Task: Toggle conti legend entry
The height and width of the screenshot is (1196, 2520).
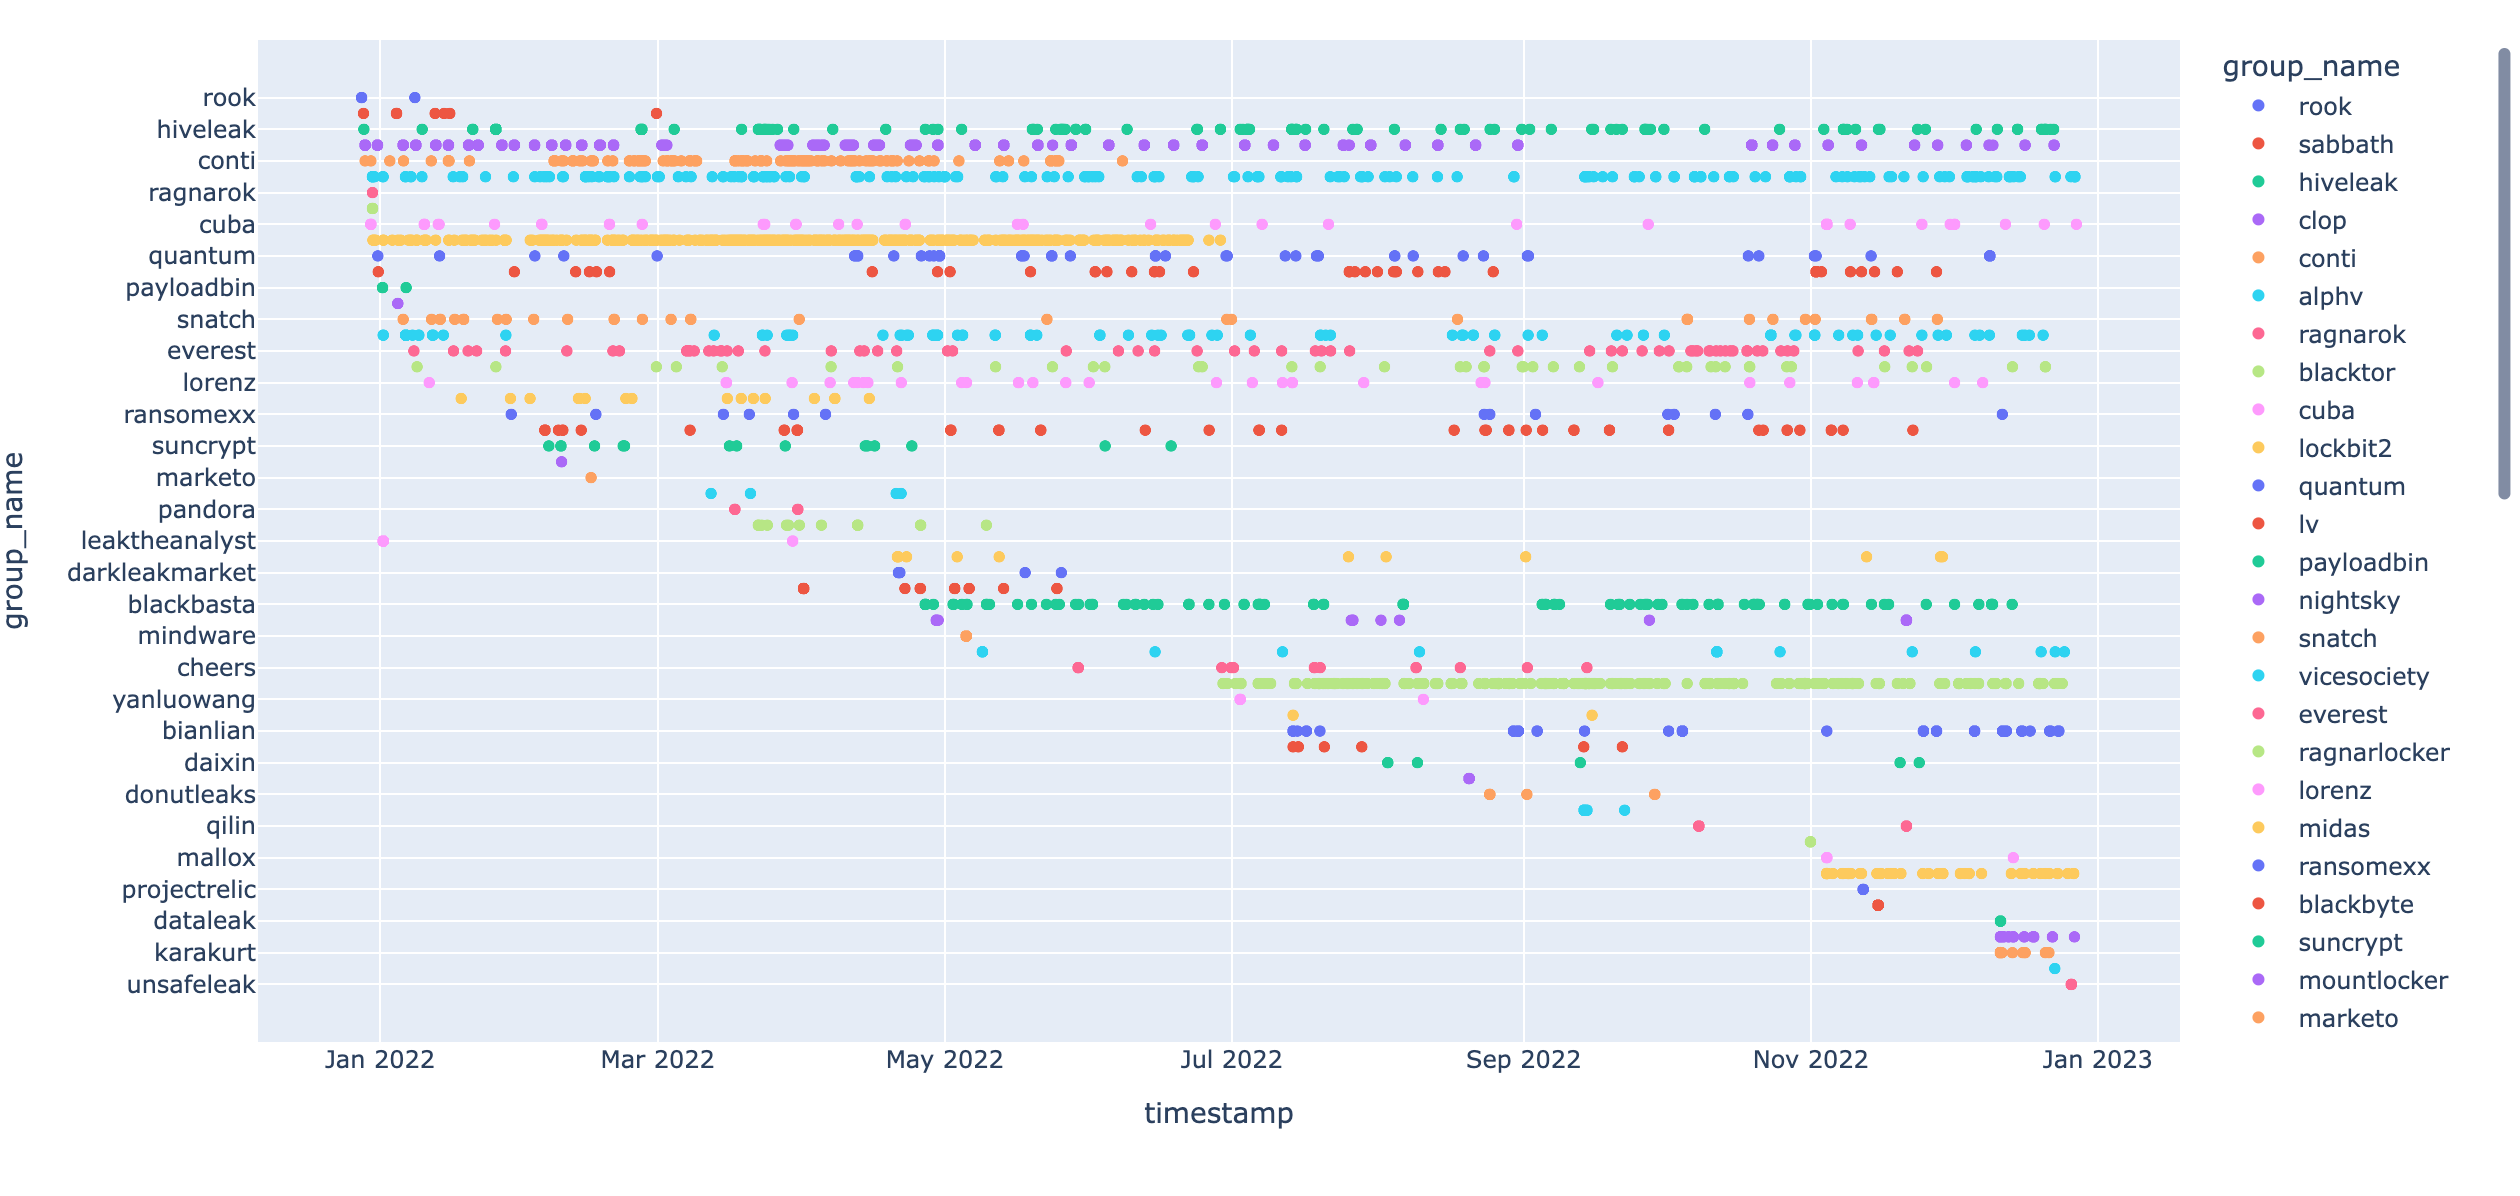Action: tap(2327, 259)
